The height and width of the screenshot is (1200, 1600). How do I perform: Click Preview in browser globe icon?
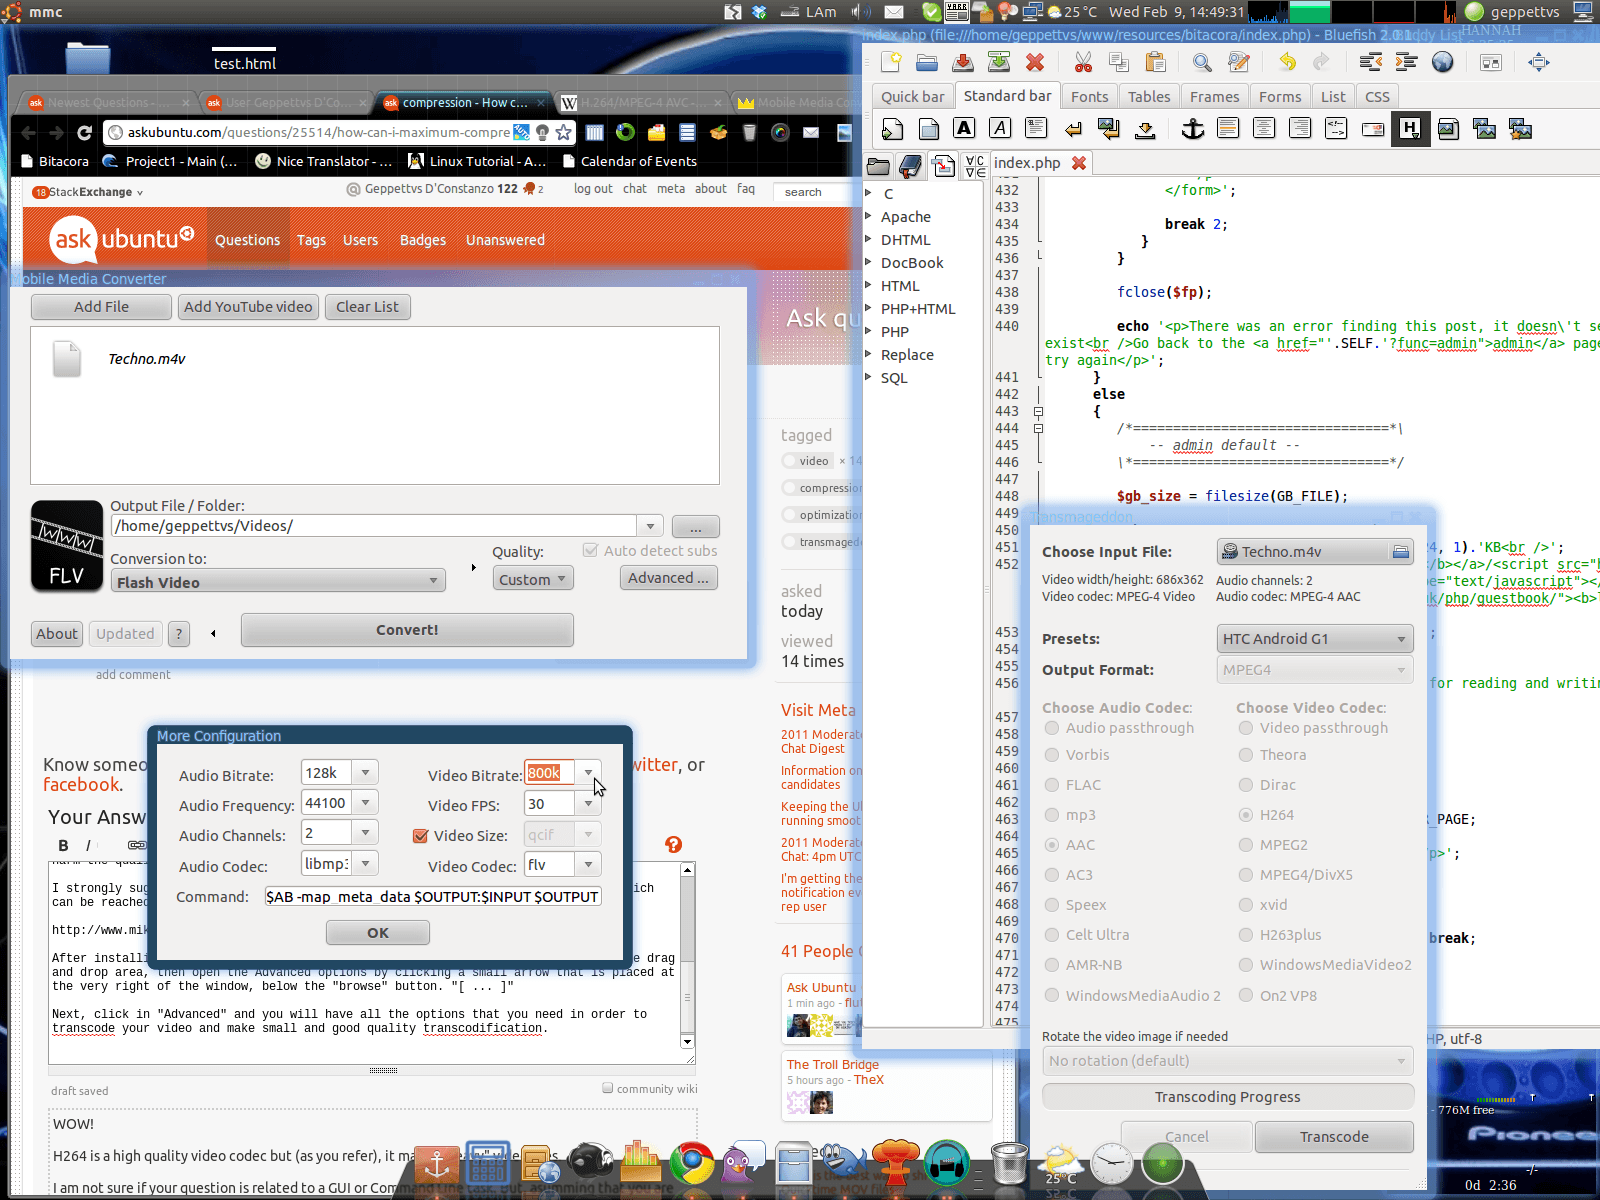coord(1442,62)
